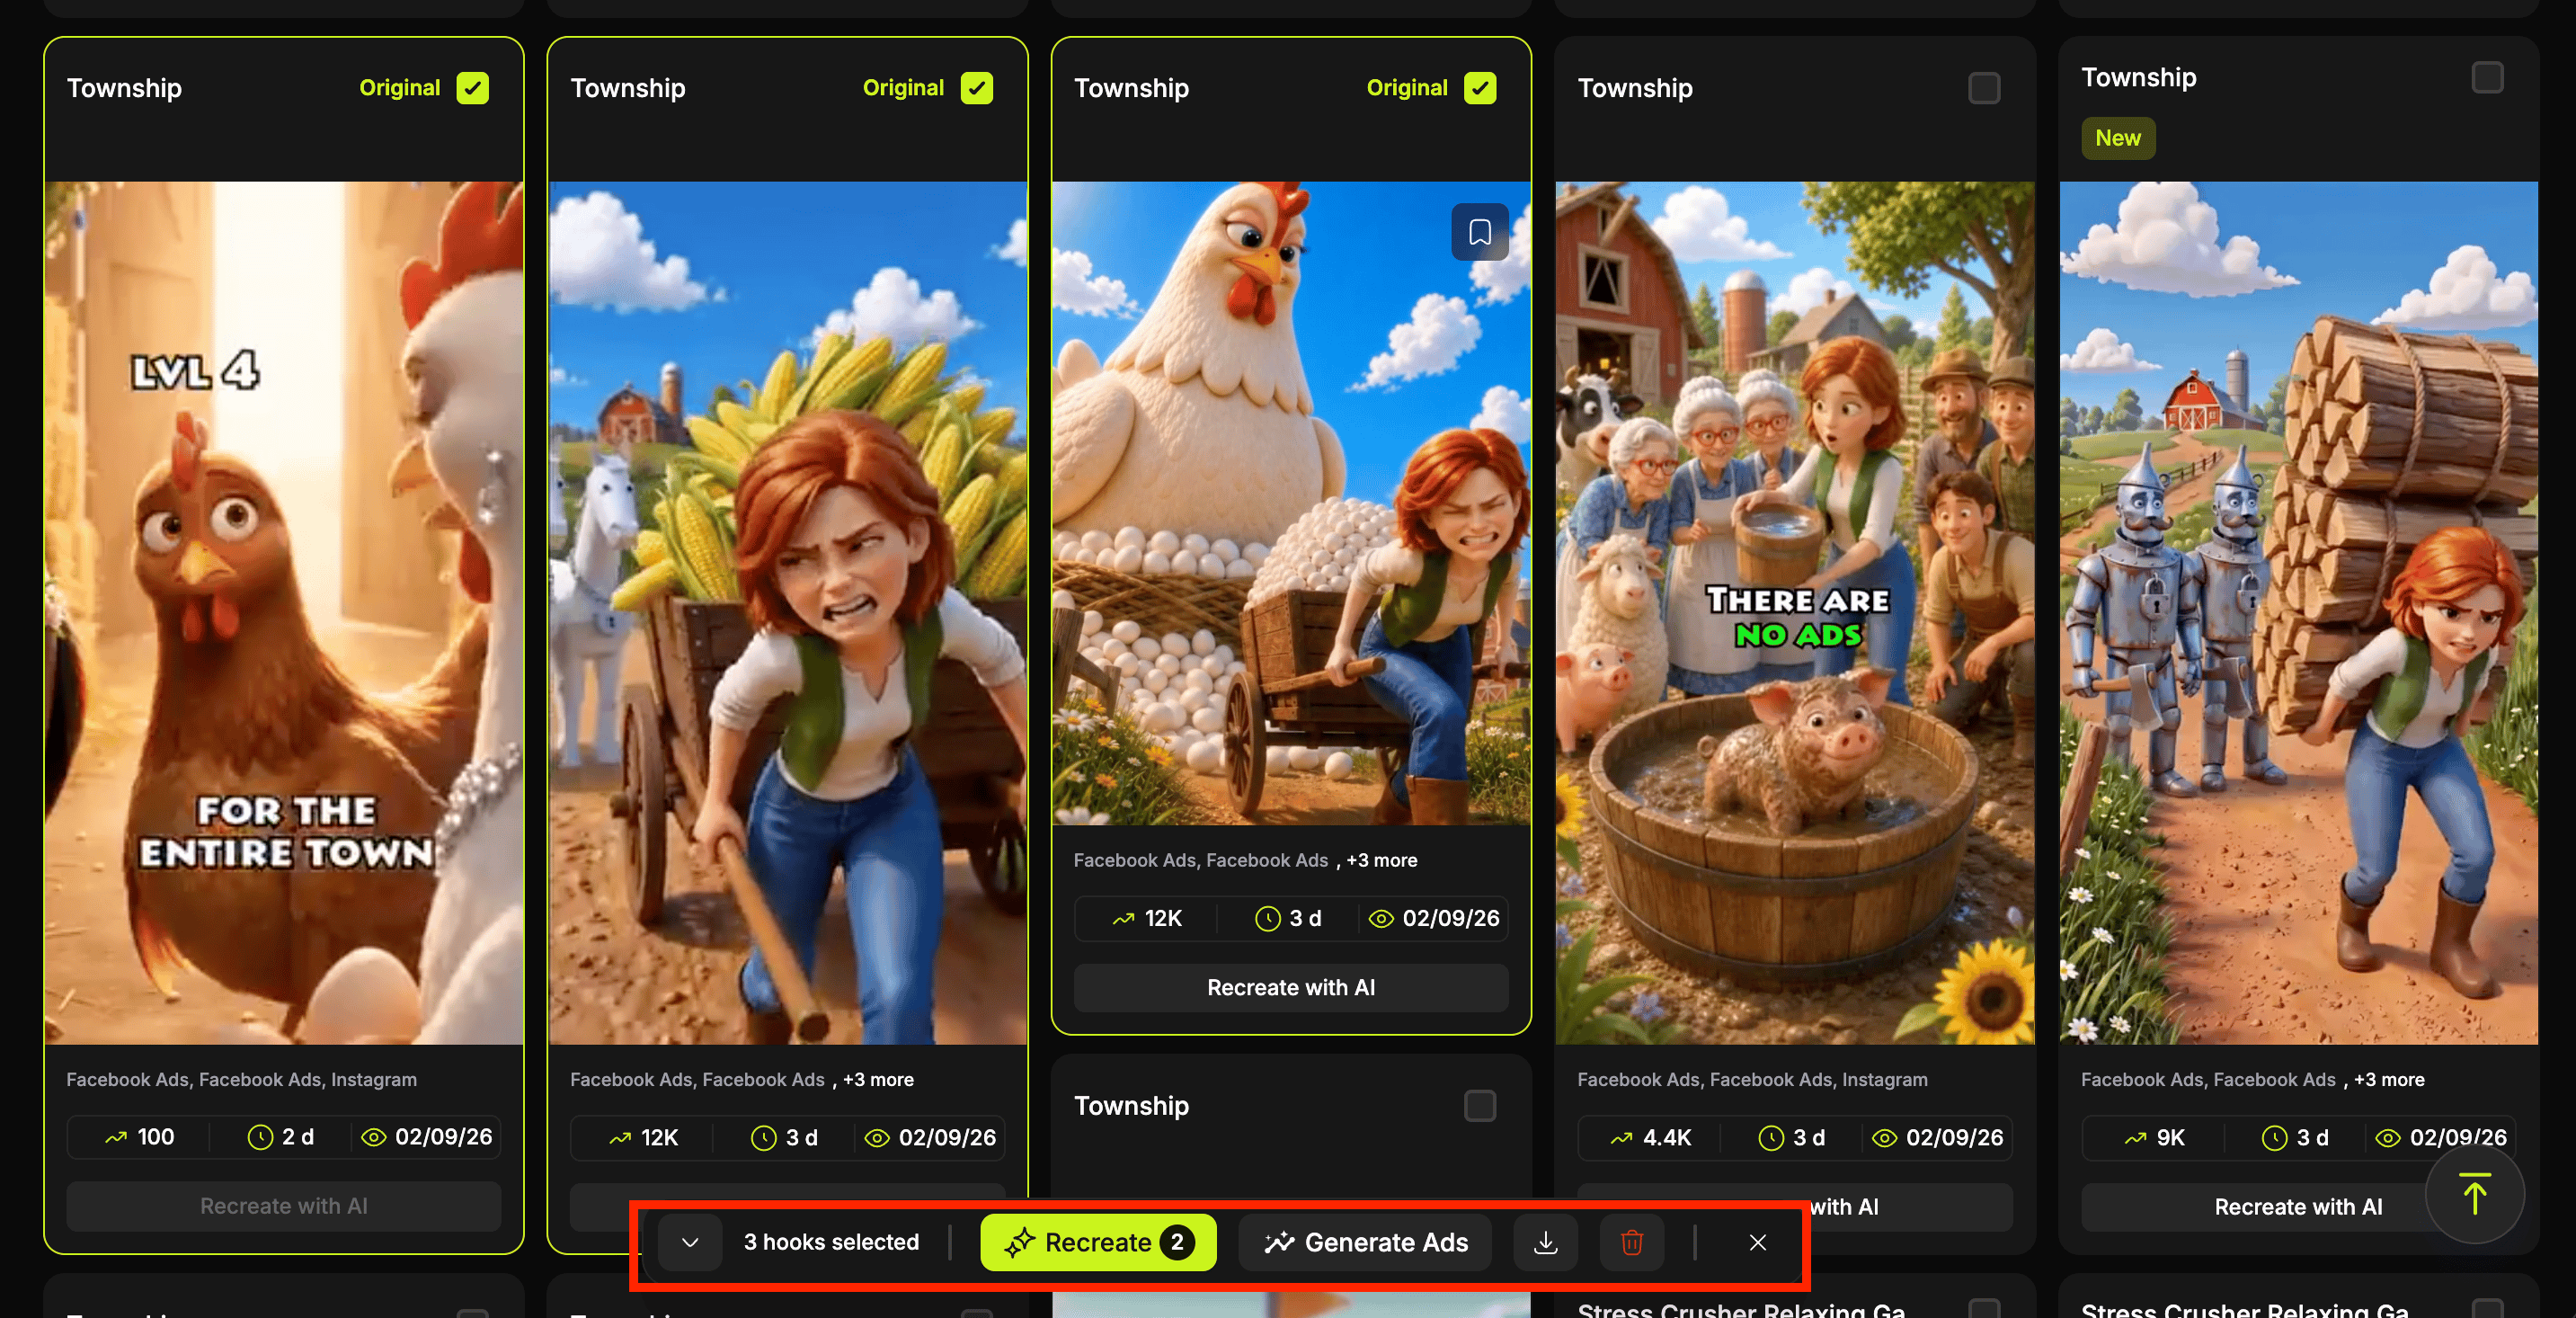Click Recreate with AI on the 9K card

[x=2298, y=1207]
